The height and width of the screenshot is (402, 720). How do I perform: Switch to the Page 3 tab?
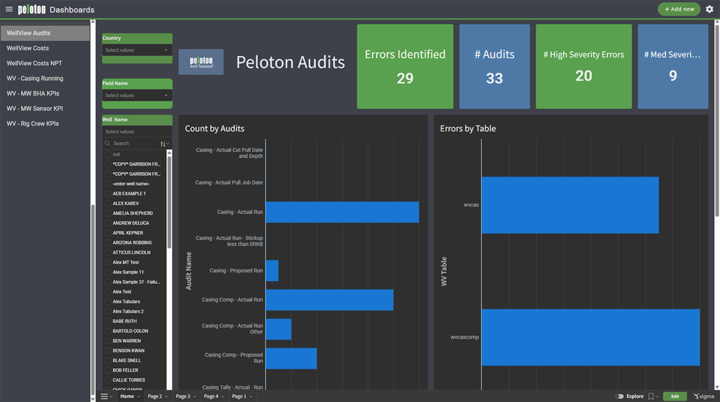point(183,396)
